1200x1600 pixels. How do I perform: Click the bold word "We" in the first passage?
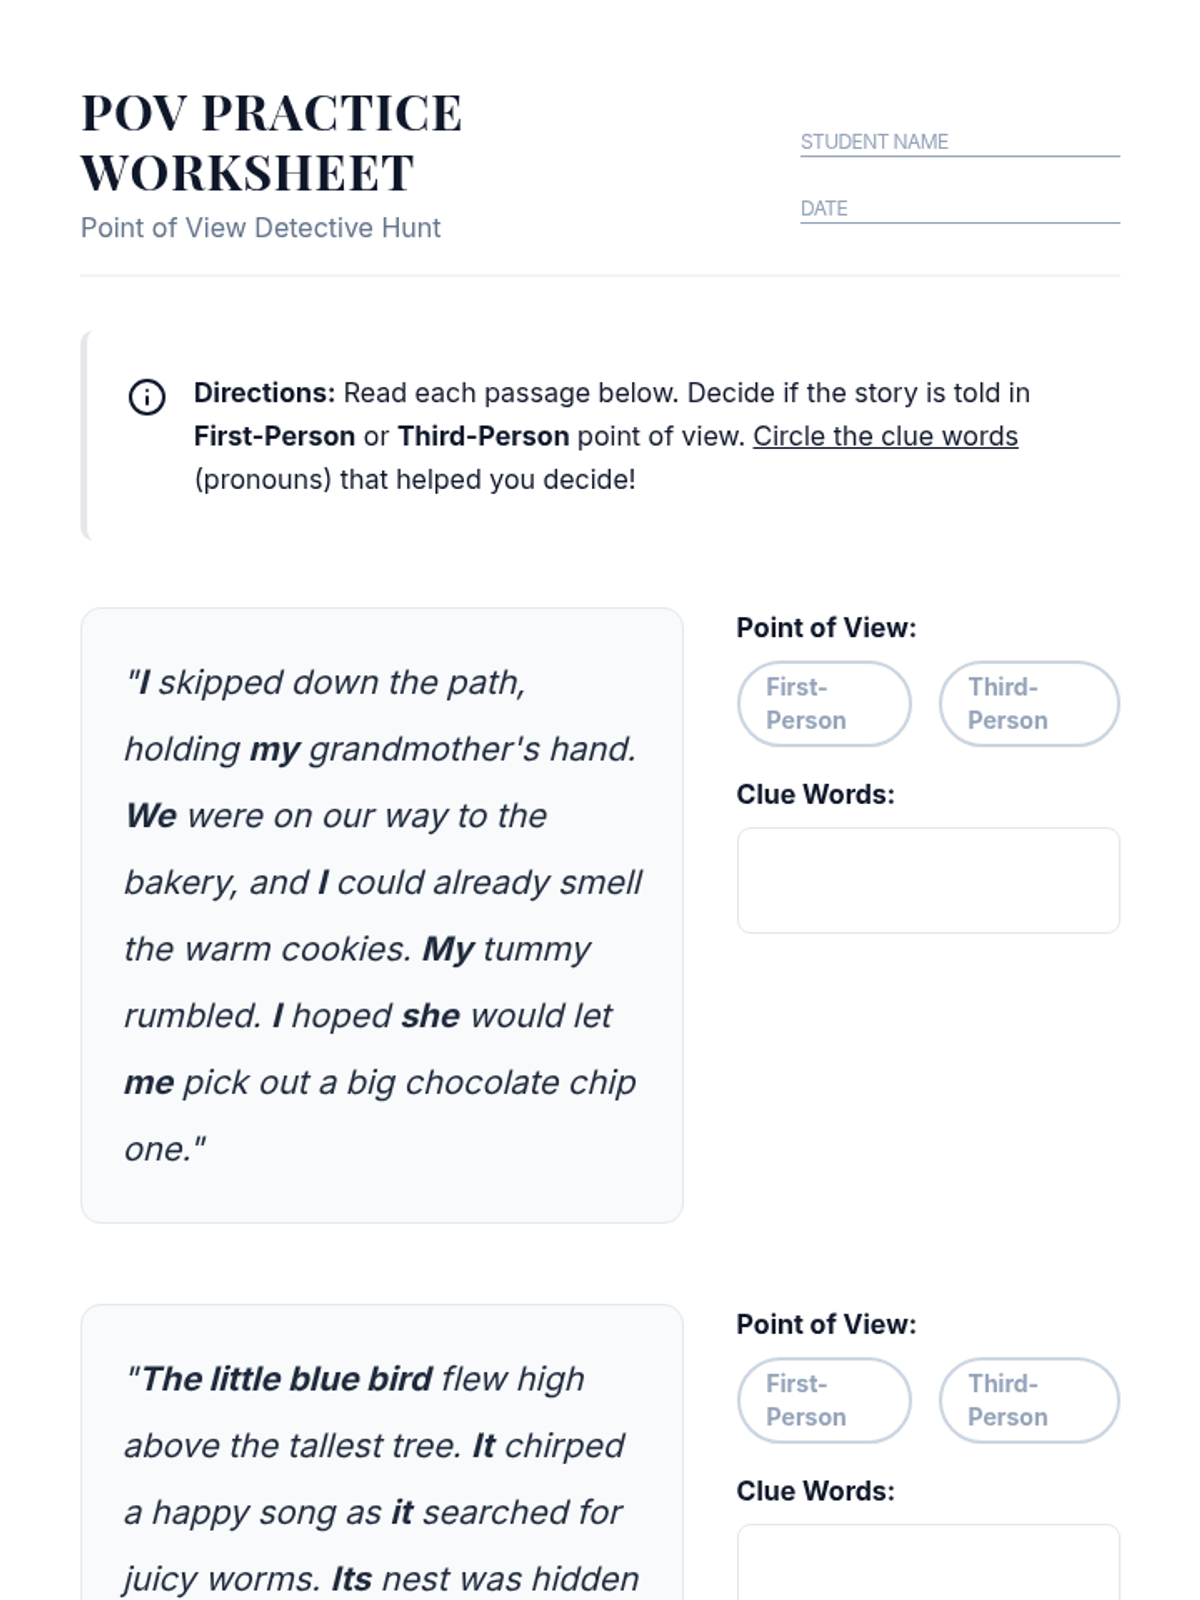[x=151, y=816]
